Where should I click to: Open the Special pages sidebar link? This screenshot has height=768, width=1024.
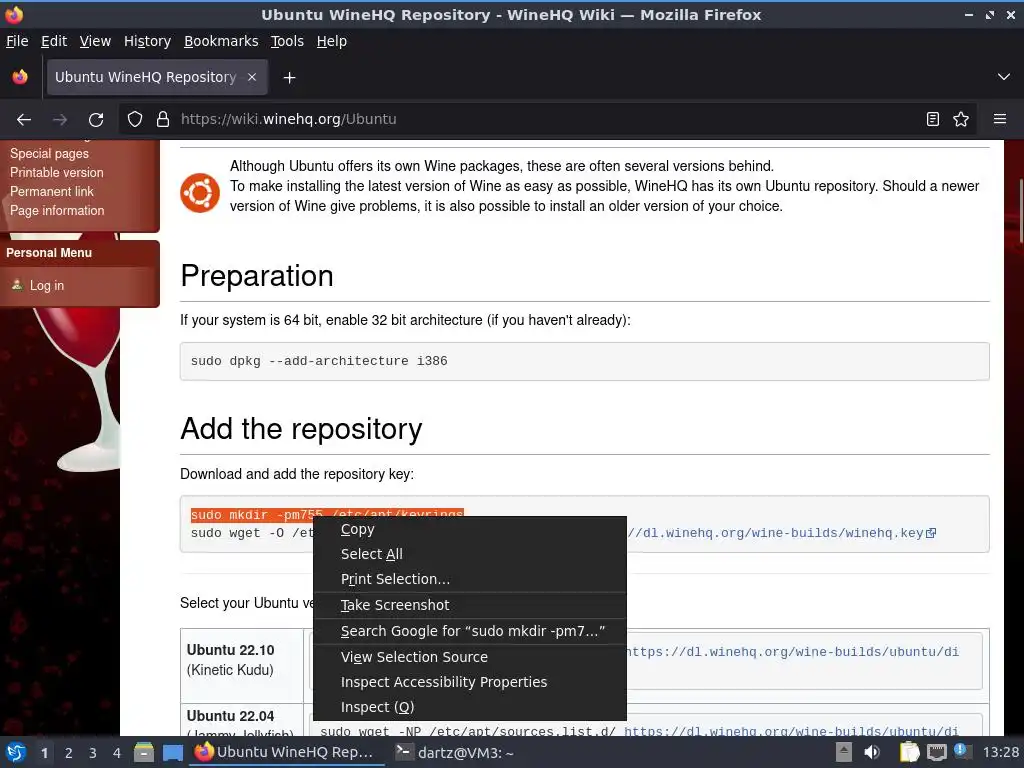49,153
